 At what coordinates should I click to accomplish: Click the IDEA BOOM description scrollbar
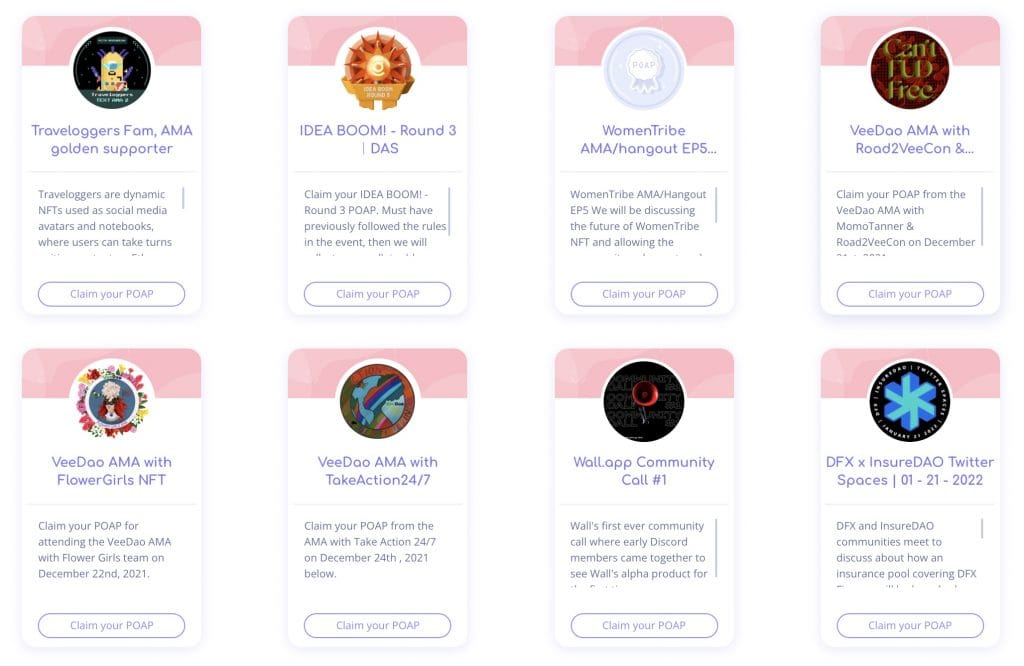click(449, 211)
